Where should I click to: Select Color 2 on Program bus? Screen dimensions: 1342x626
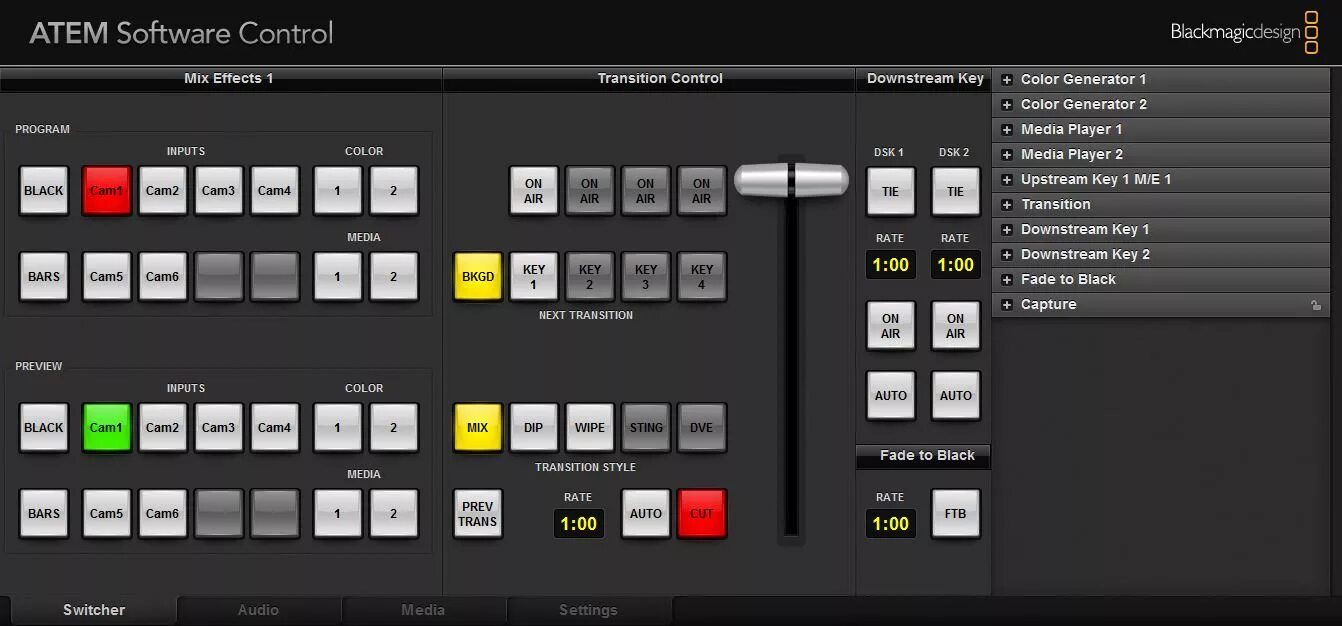[x=393, y=190]
